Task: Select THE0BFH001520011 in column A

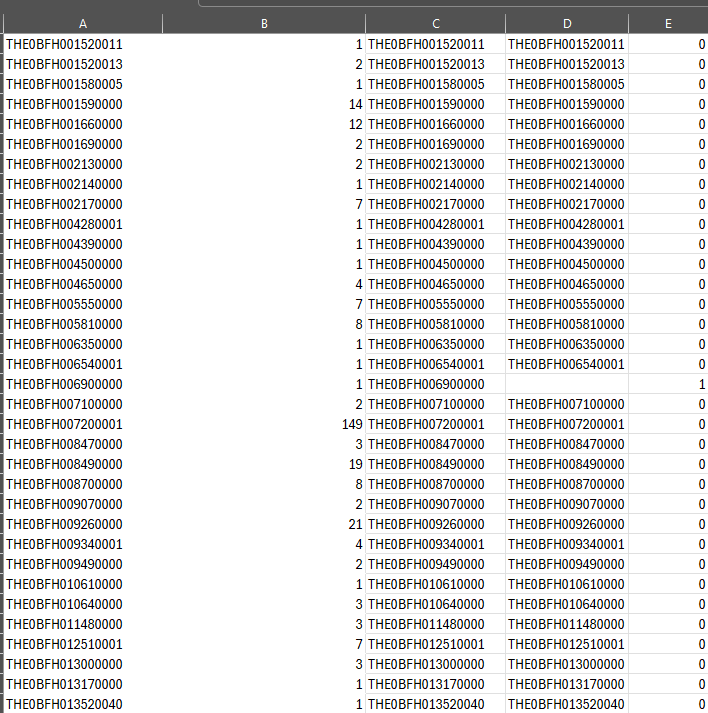Action: pos(82,44)
